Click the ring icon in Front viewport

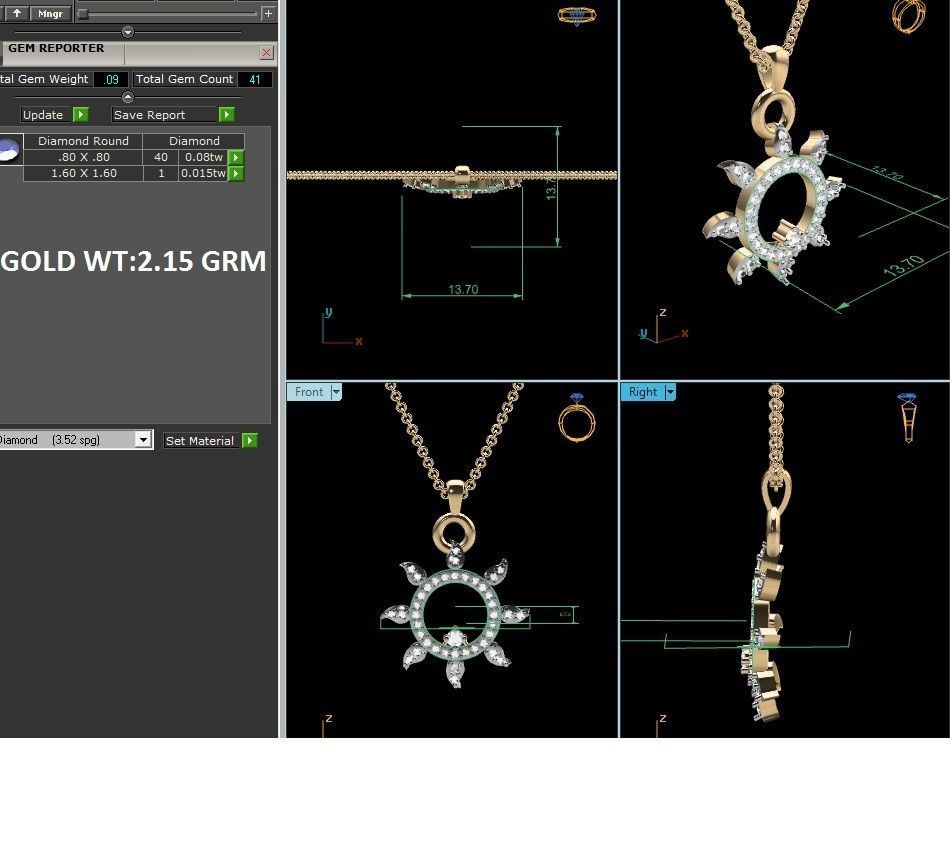pos(577,417)
